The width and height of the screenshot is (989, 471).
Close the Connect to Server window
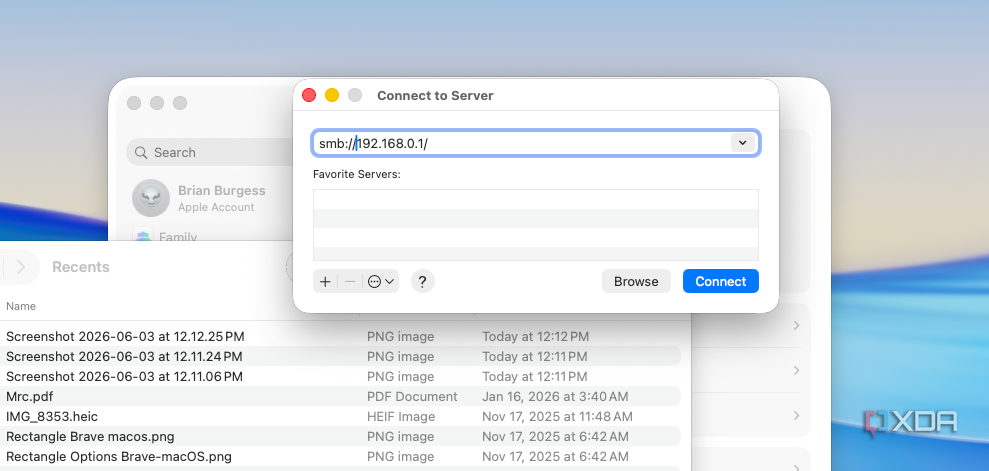309,95
